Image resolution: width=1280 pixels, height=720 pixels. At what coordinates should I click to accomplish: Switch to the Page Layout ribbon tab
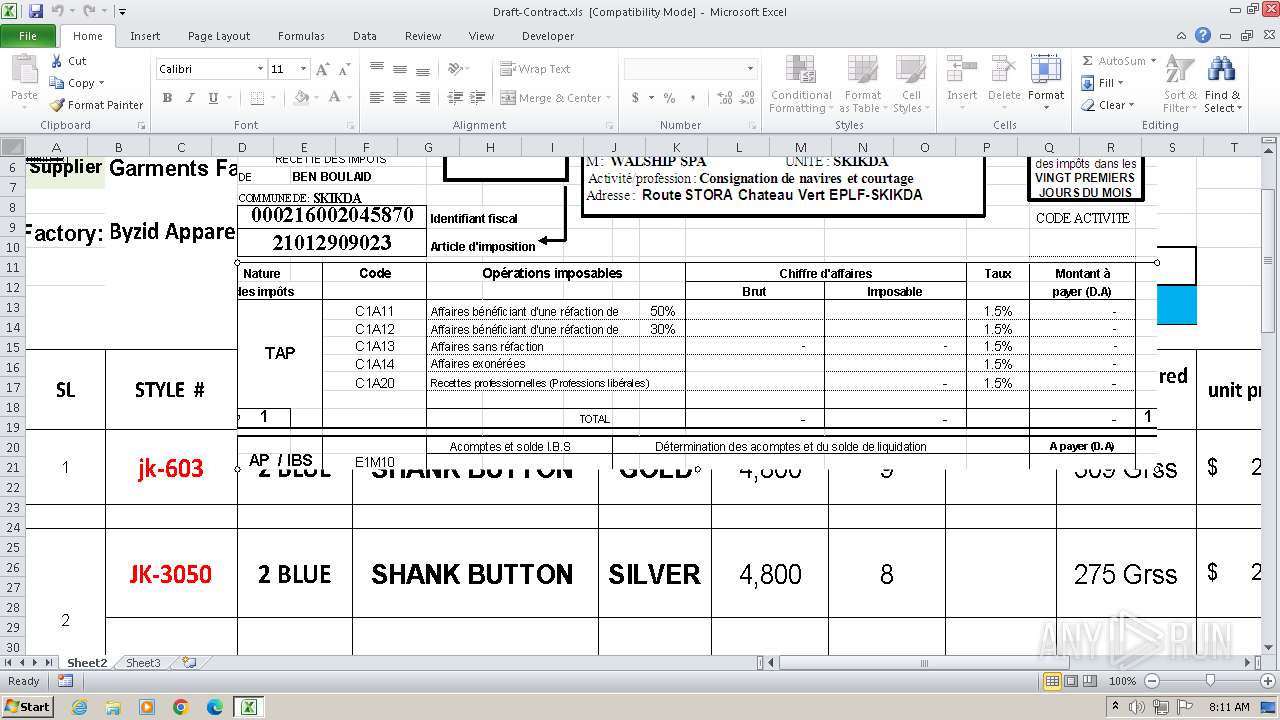pyautogui.click(x=219, y=36)
